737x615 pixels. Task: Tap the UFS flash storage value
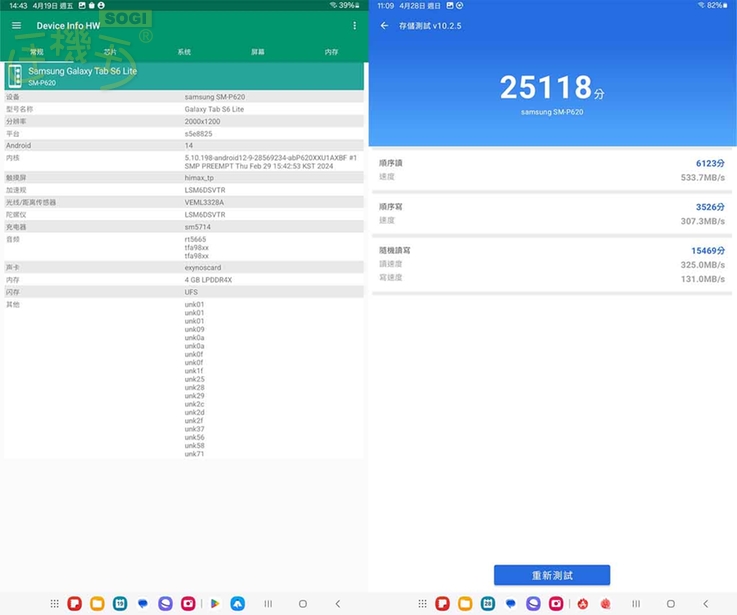(191, 292)
